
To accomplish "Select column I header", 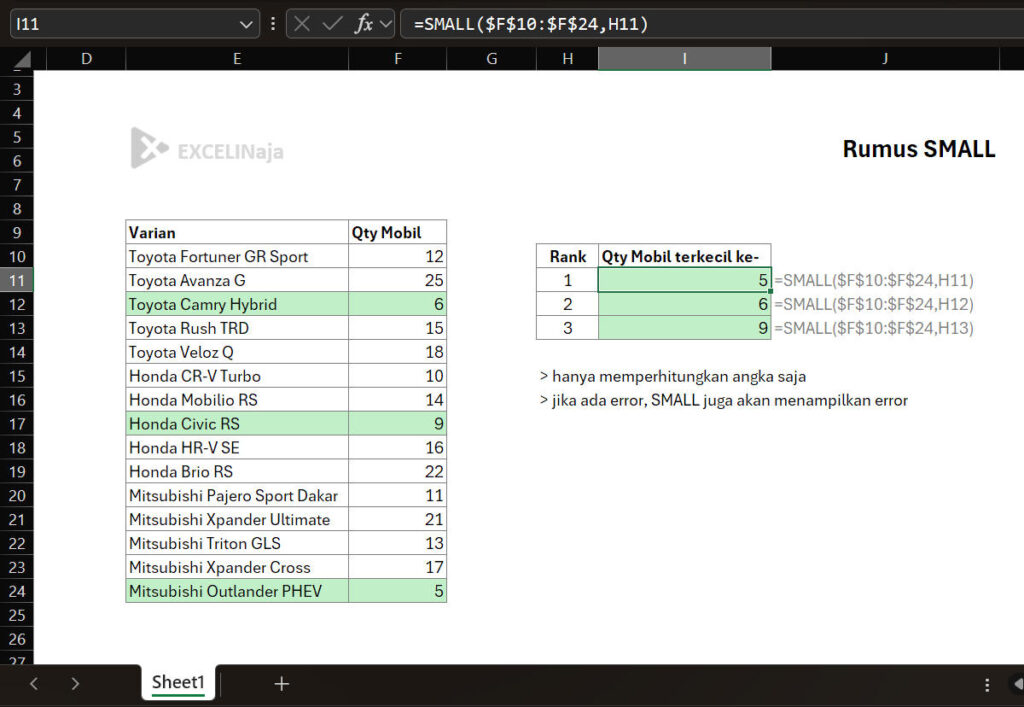I will tap(684, 59).
